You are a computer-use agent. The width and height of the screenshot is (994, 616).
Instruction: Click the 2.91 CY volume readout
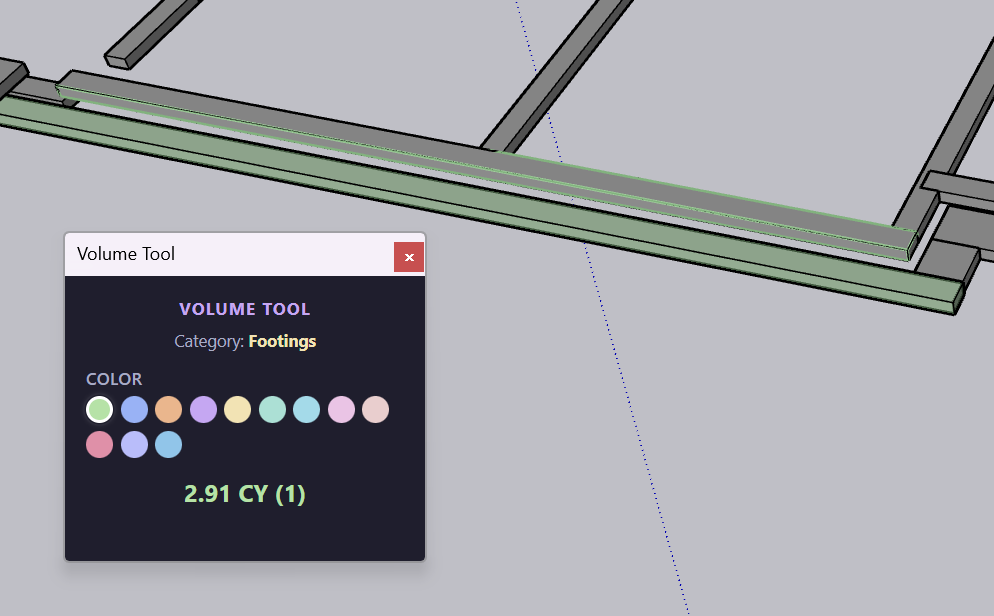click(x=244, y=493)
